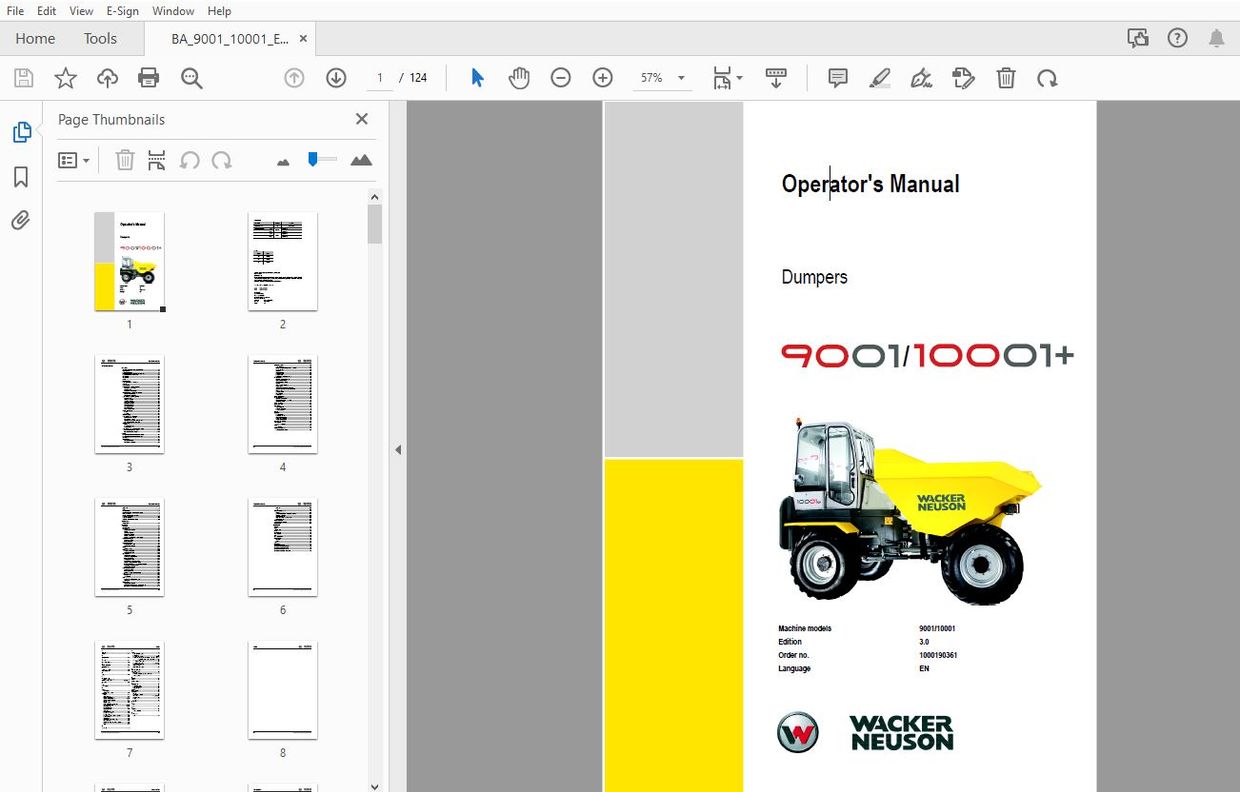Print the dumper operator's manual
The image size is (1240, 792).
148,77
